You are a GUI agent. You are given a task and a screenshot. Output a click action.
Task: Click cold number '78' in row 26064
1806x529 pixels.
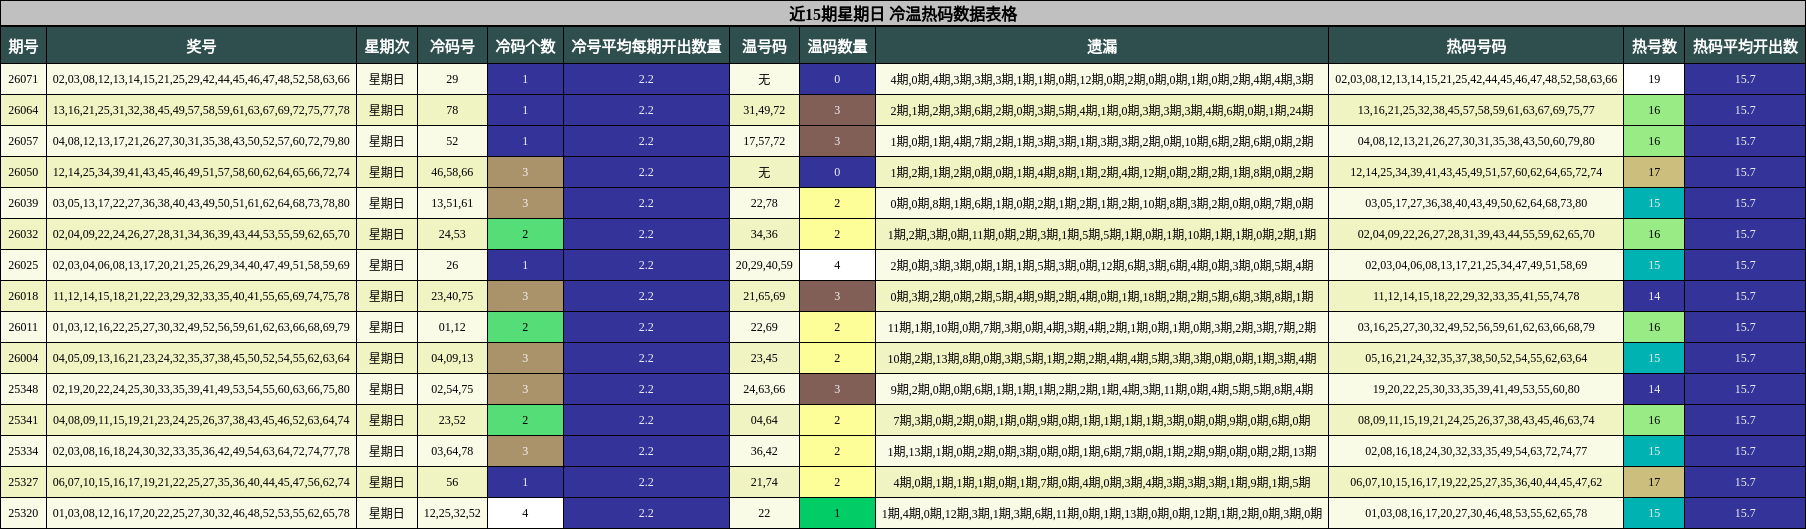(x=452, y=110)
